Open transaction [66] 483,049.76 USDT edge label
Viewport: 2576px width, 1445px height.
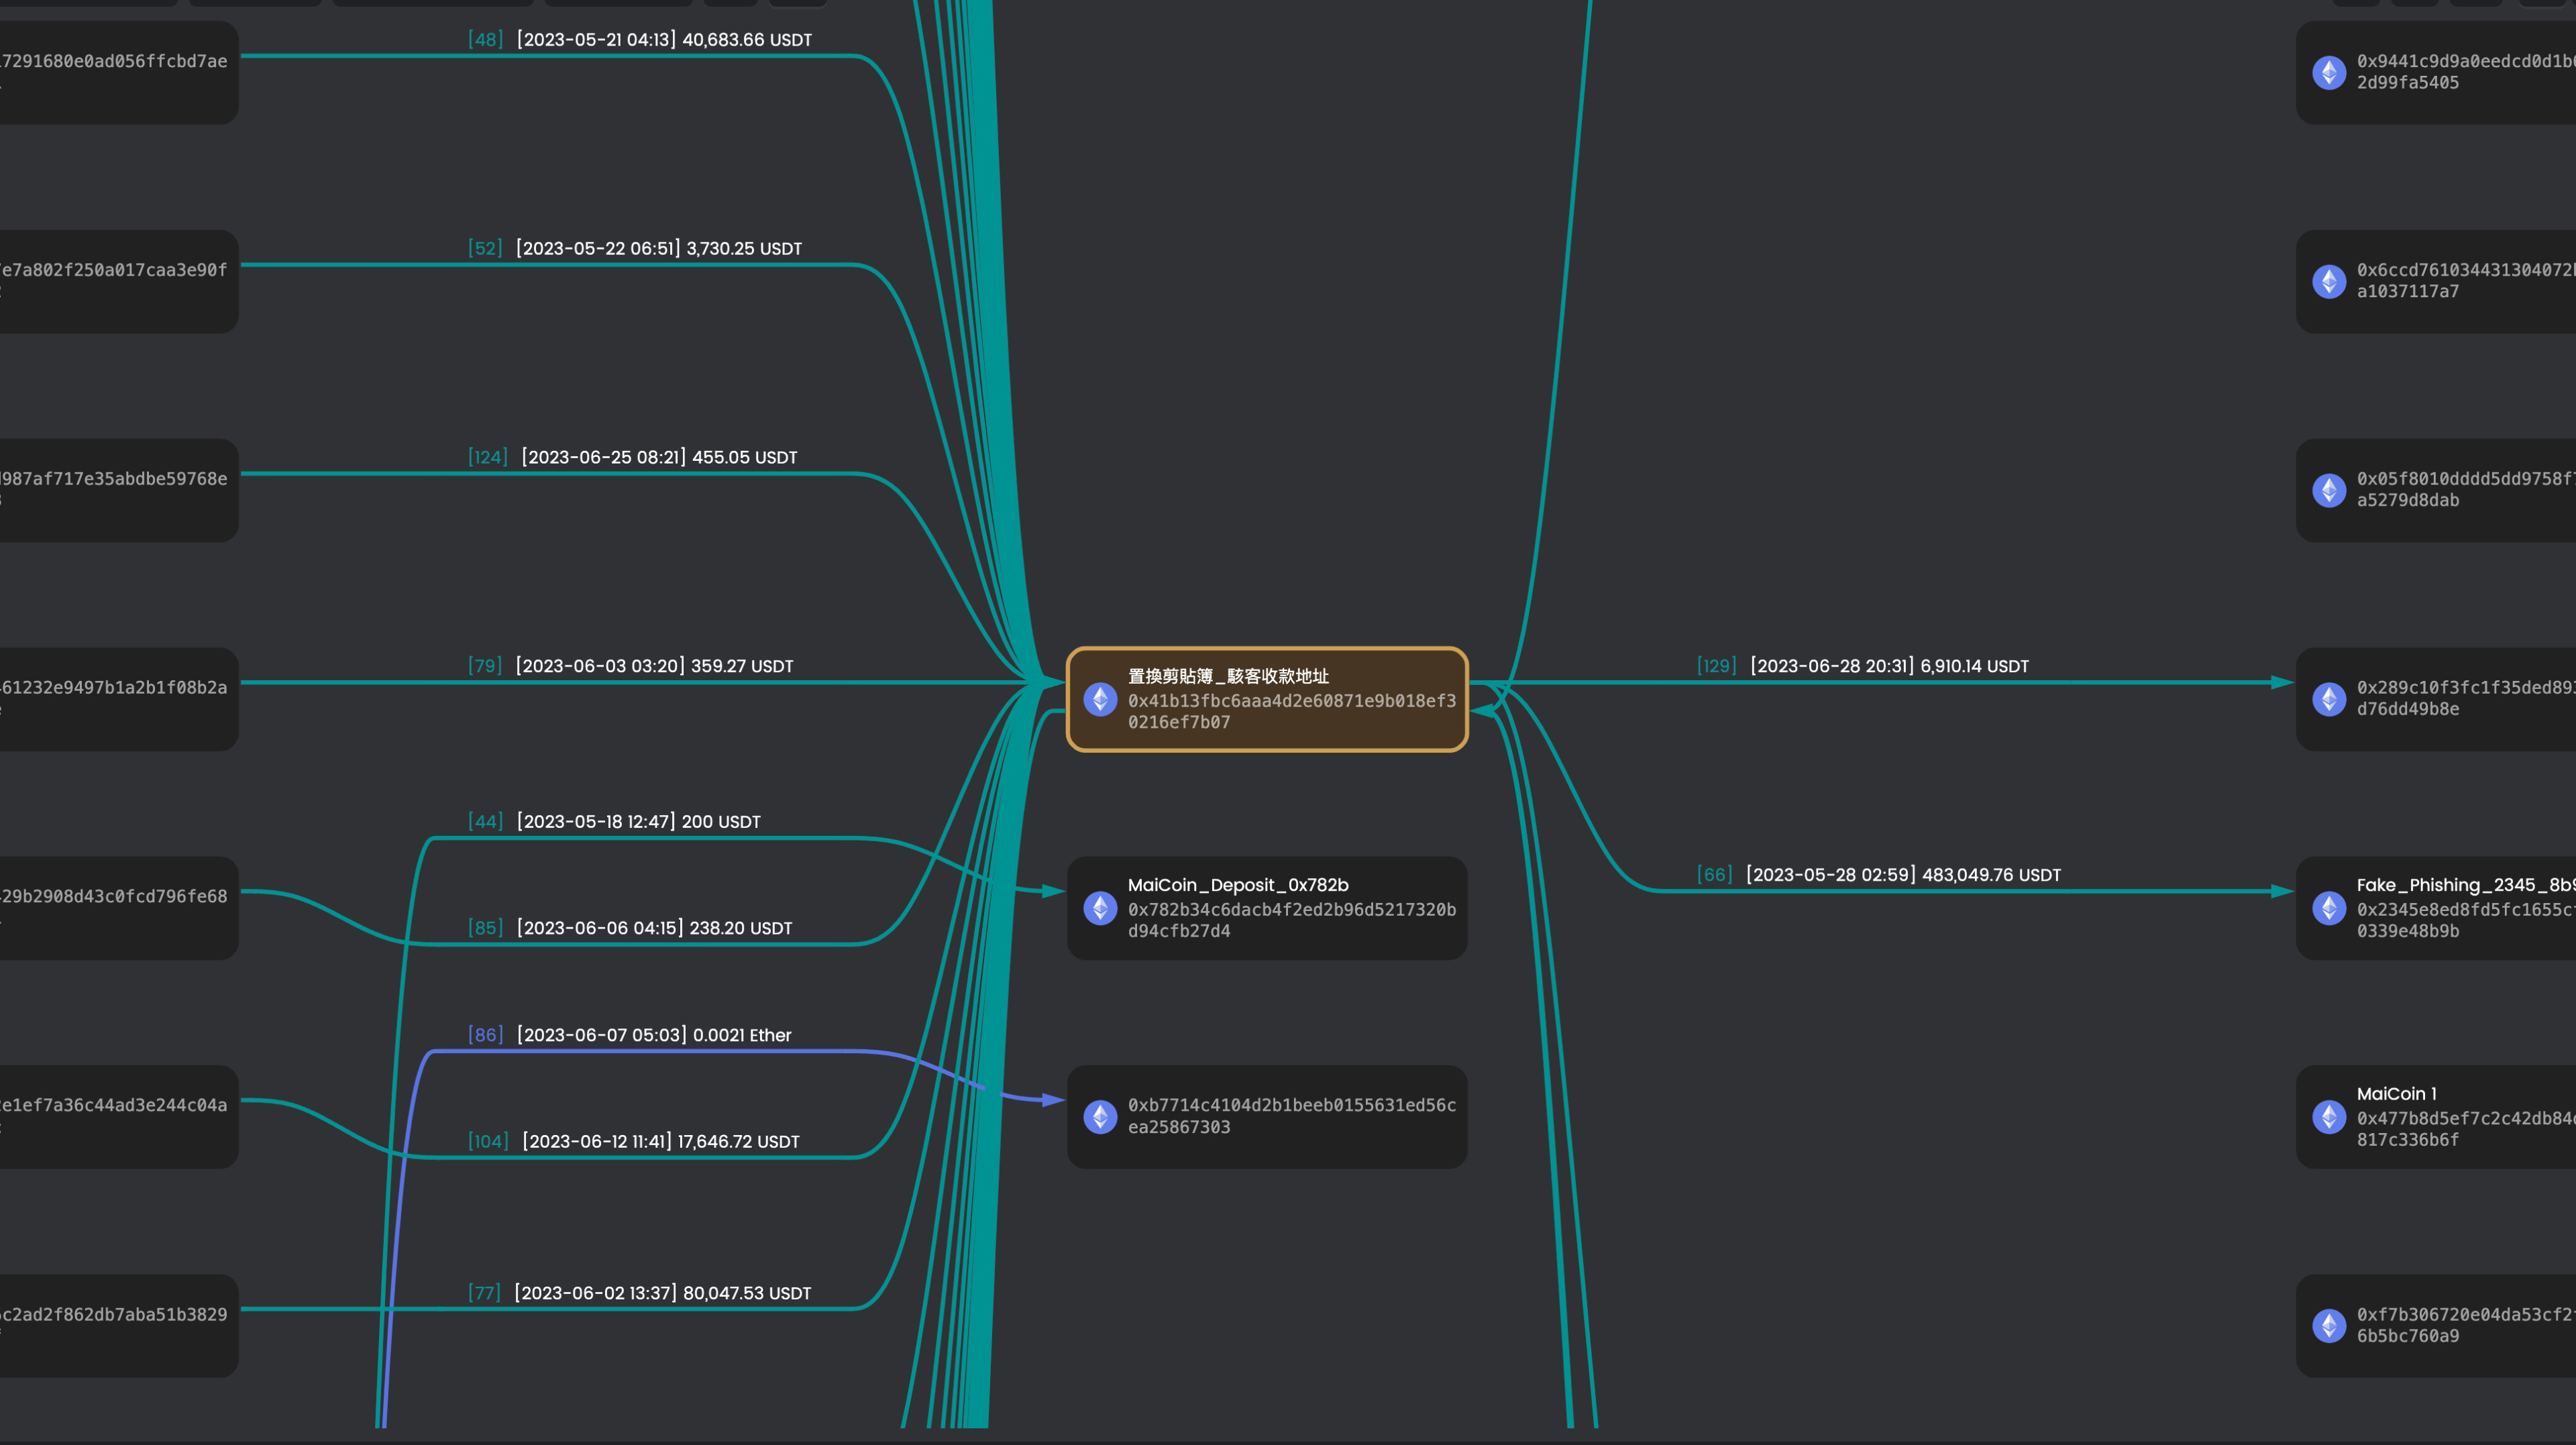tap(1878, 875)
